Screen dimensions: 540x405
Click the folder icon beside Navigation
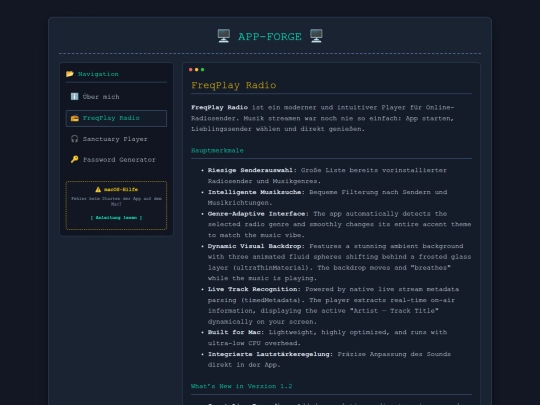[x=70, y=74]
